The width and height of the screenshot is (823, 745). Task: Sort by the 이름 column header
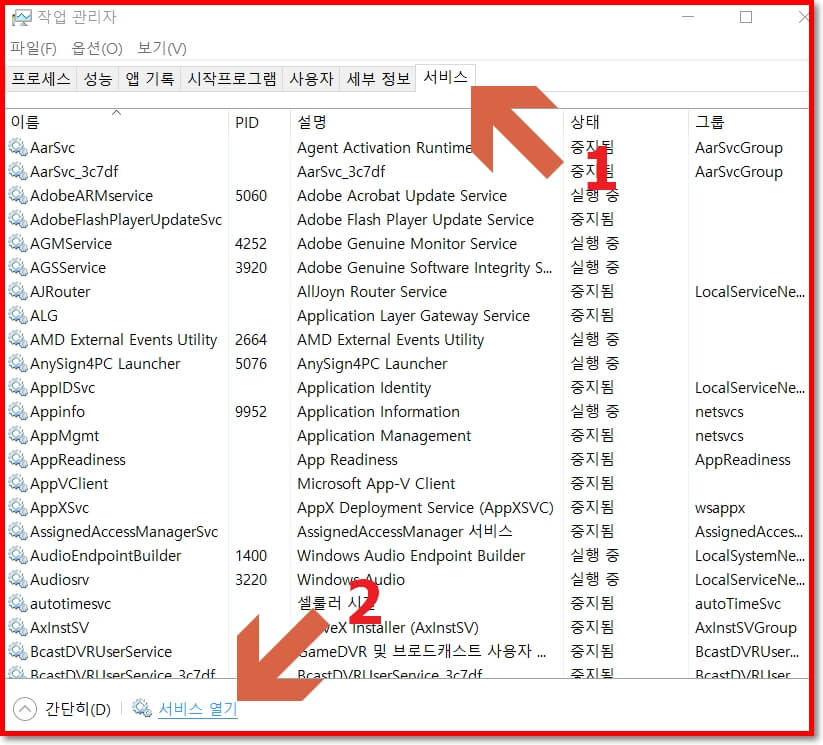[x=117, y=122]
